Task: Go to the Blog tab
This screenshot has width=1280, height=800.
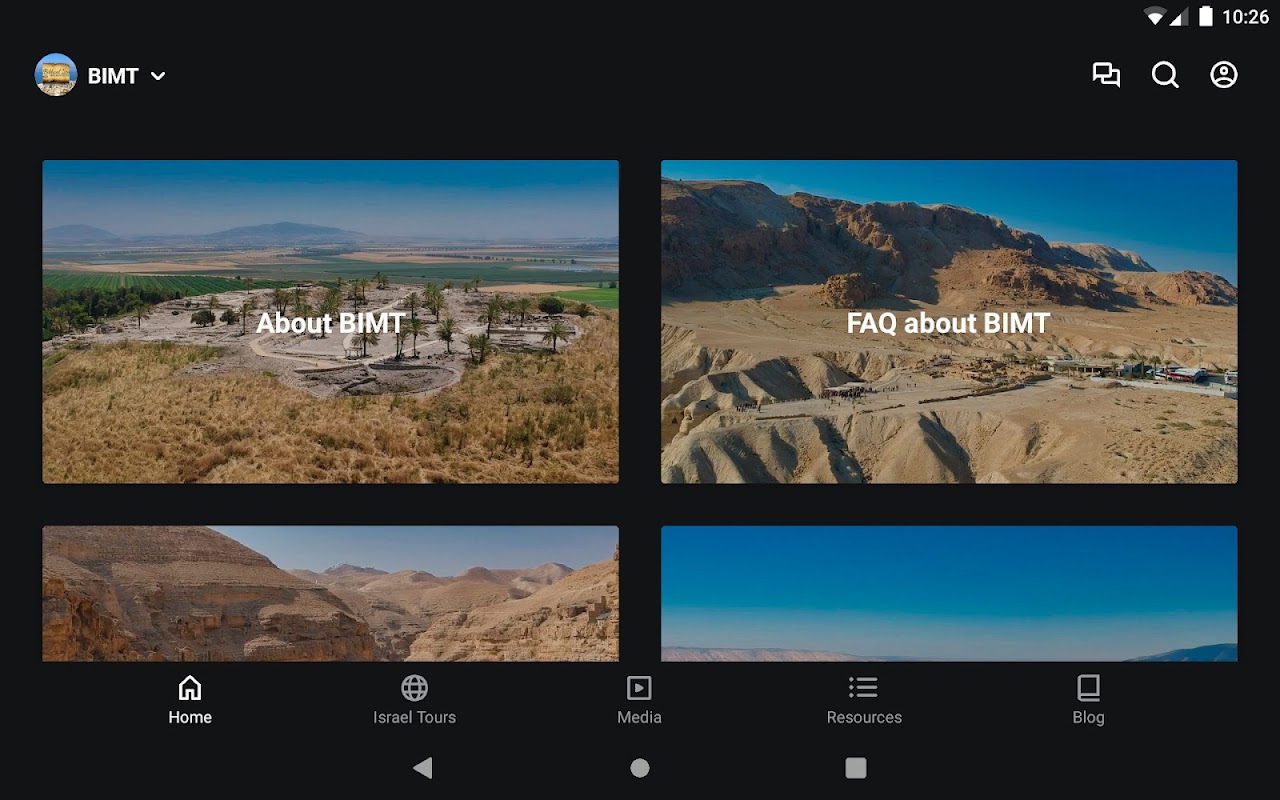Action: point(1088,700)
